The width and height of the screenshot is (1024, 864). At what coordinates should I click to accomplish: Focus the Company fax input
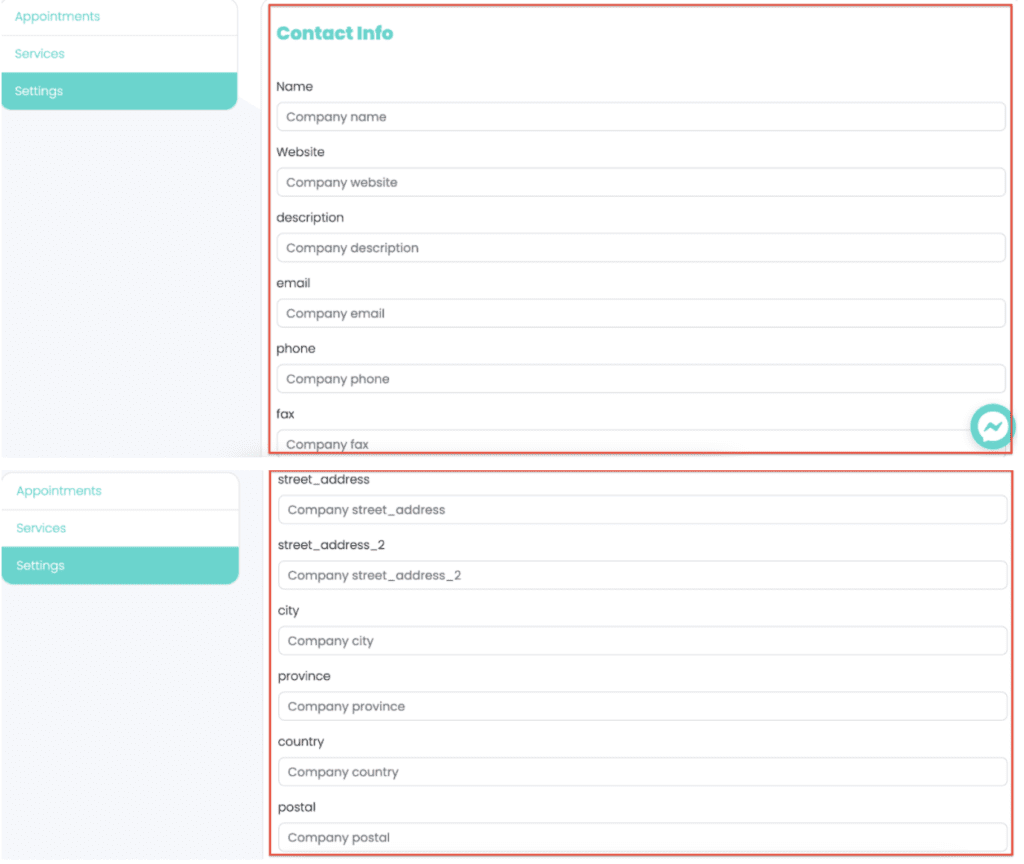click(x=641, y=441)
